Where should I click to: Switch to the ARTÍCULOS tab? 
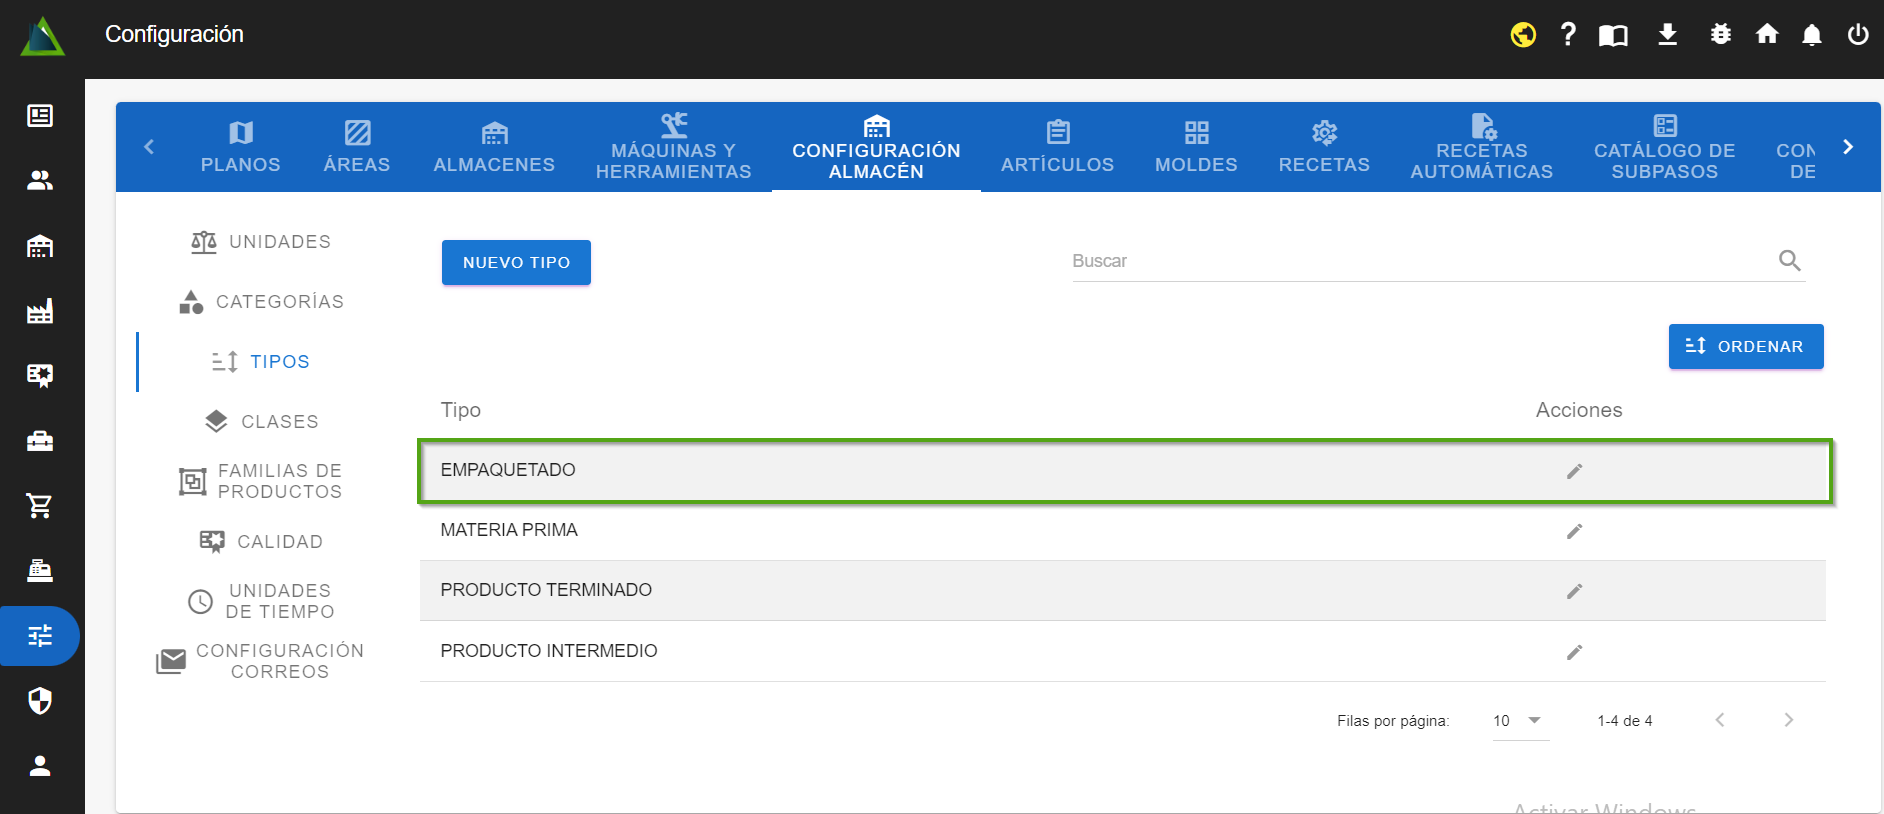click(1057, 147)
